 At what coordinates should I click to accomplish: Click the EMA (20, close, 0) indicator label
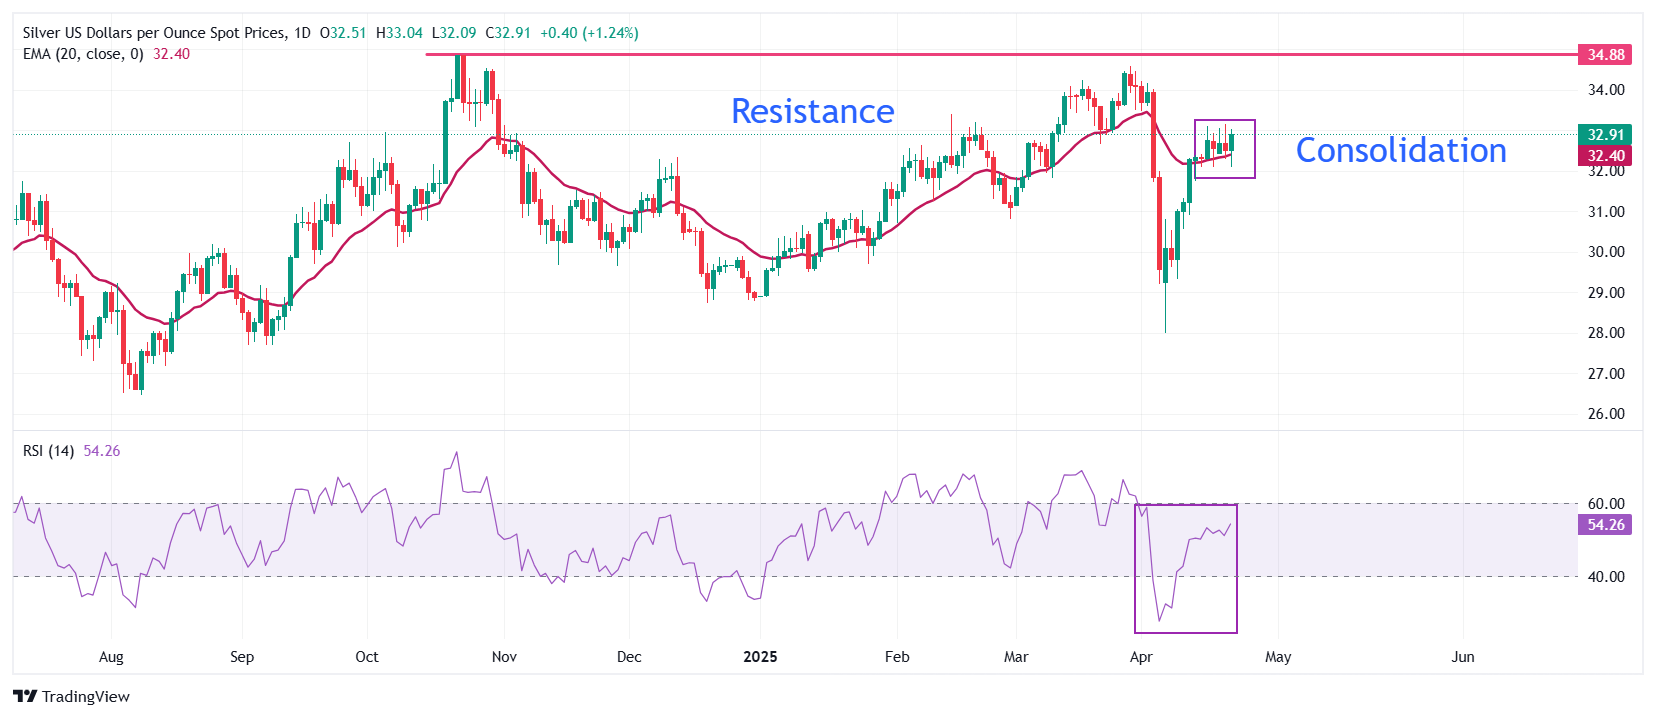pos(83,54)
